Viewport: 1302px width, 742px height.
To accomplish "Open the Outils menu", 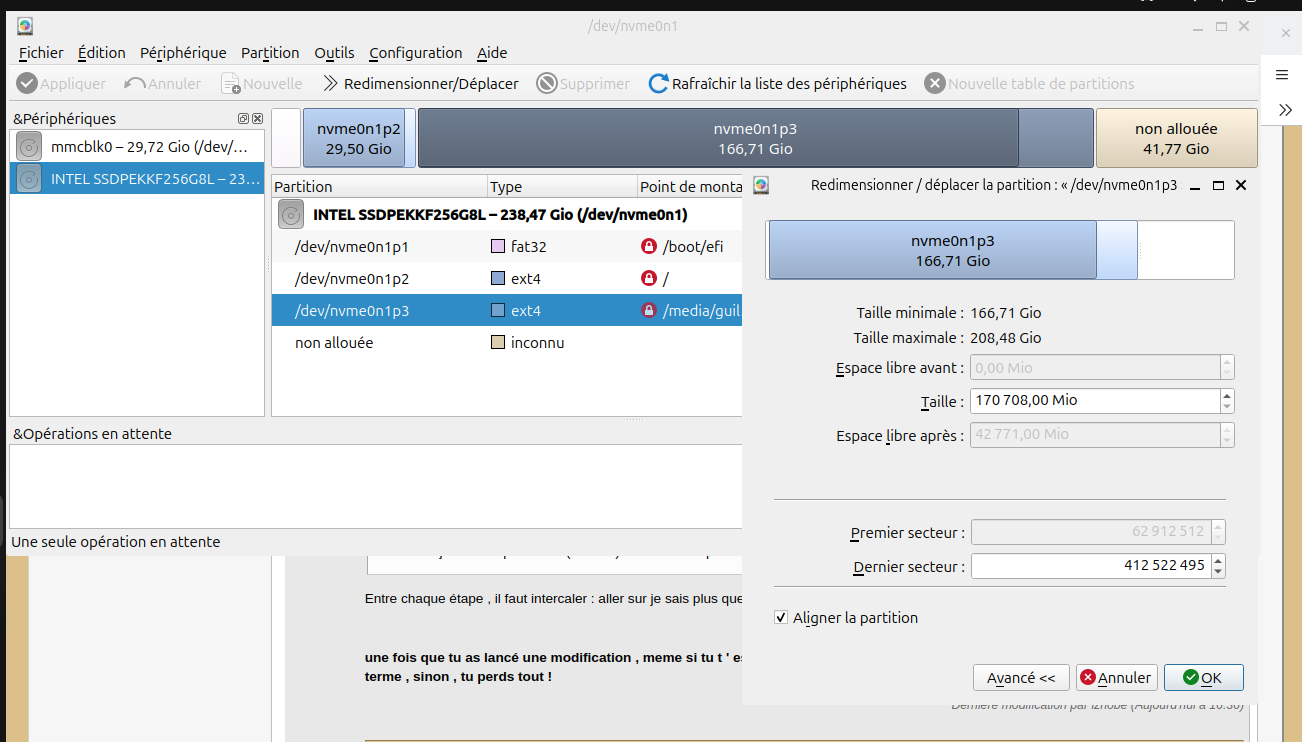I will (334, 53).
